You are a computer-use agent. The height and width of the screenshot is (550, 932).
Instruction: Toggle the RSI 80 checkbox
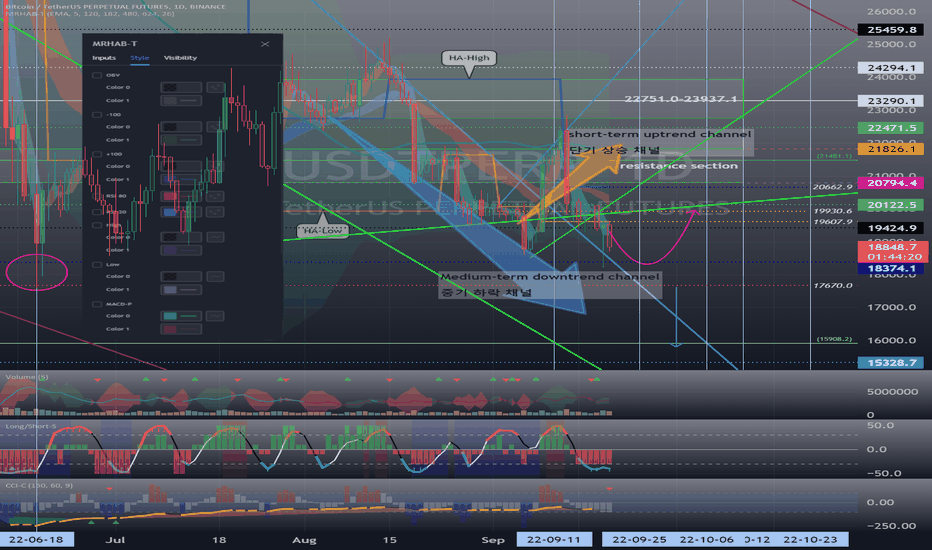tap(97, 196)
